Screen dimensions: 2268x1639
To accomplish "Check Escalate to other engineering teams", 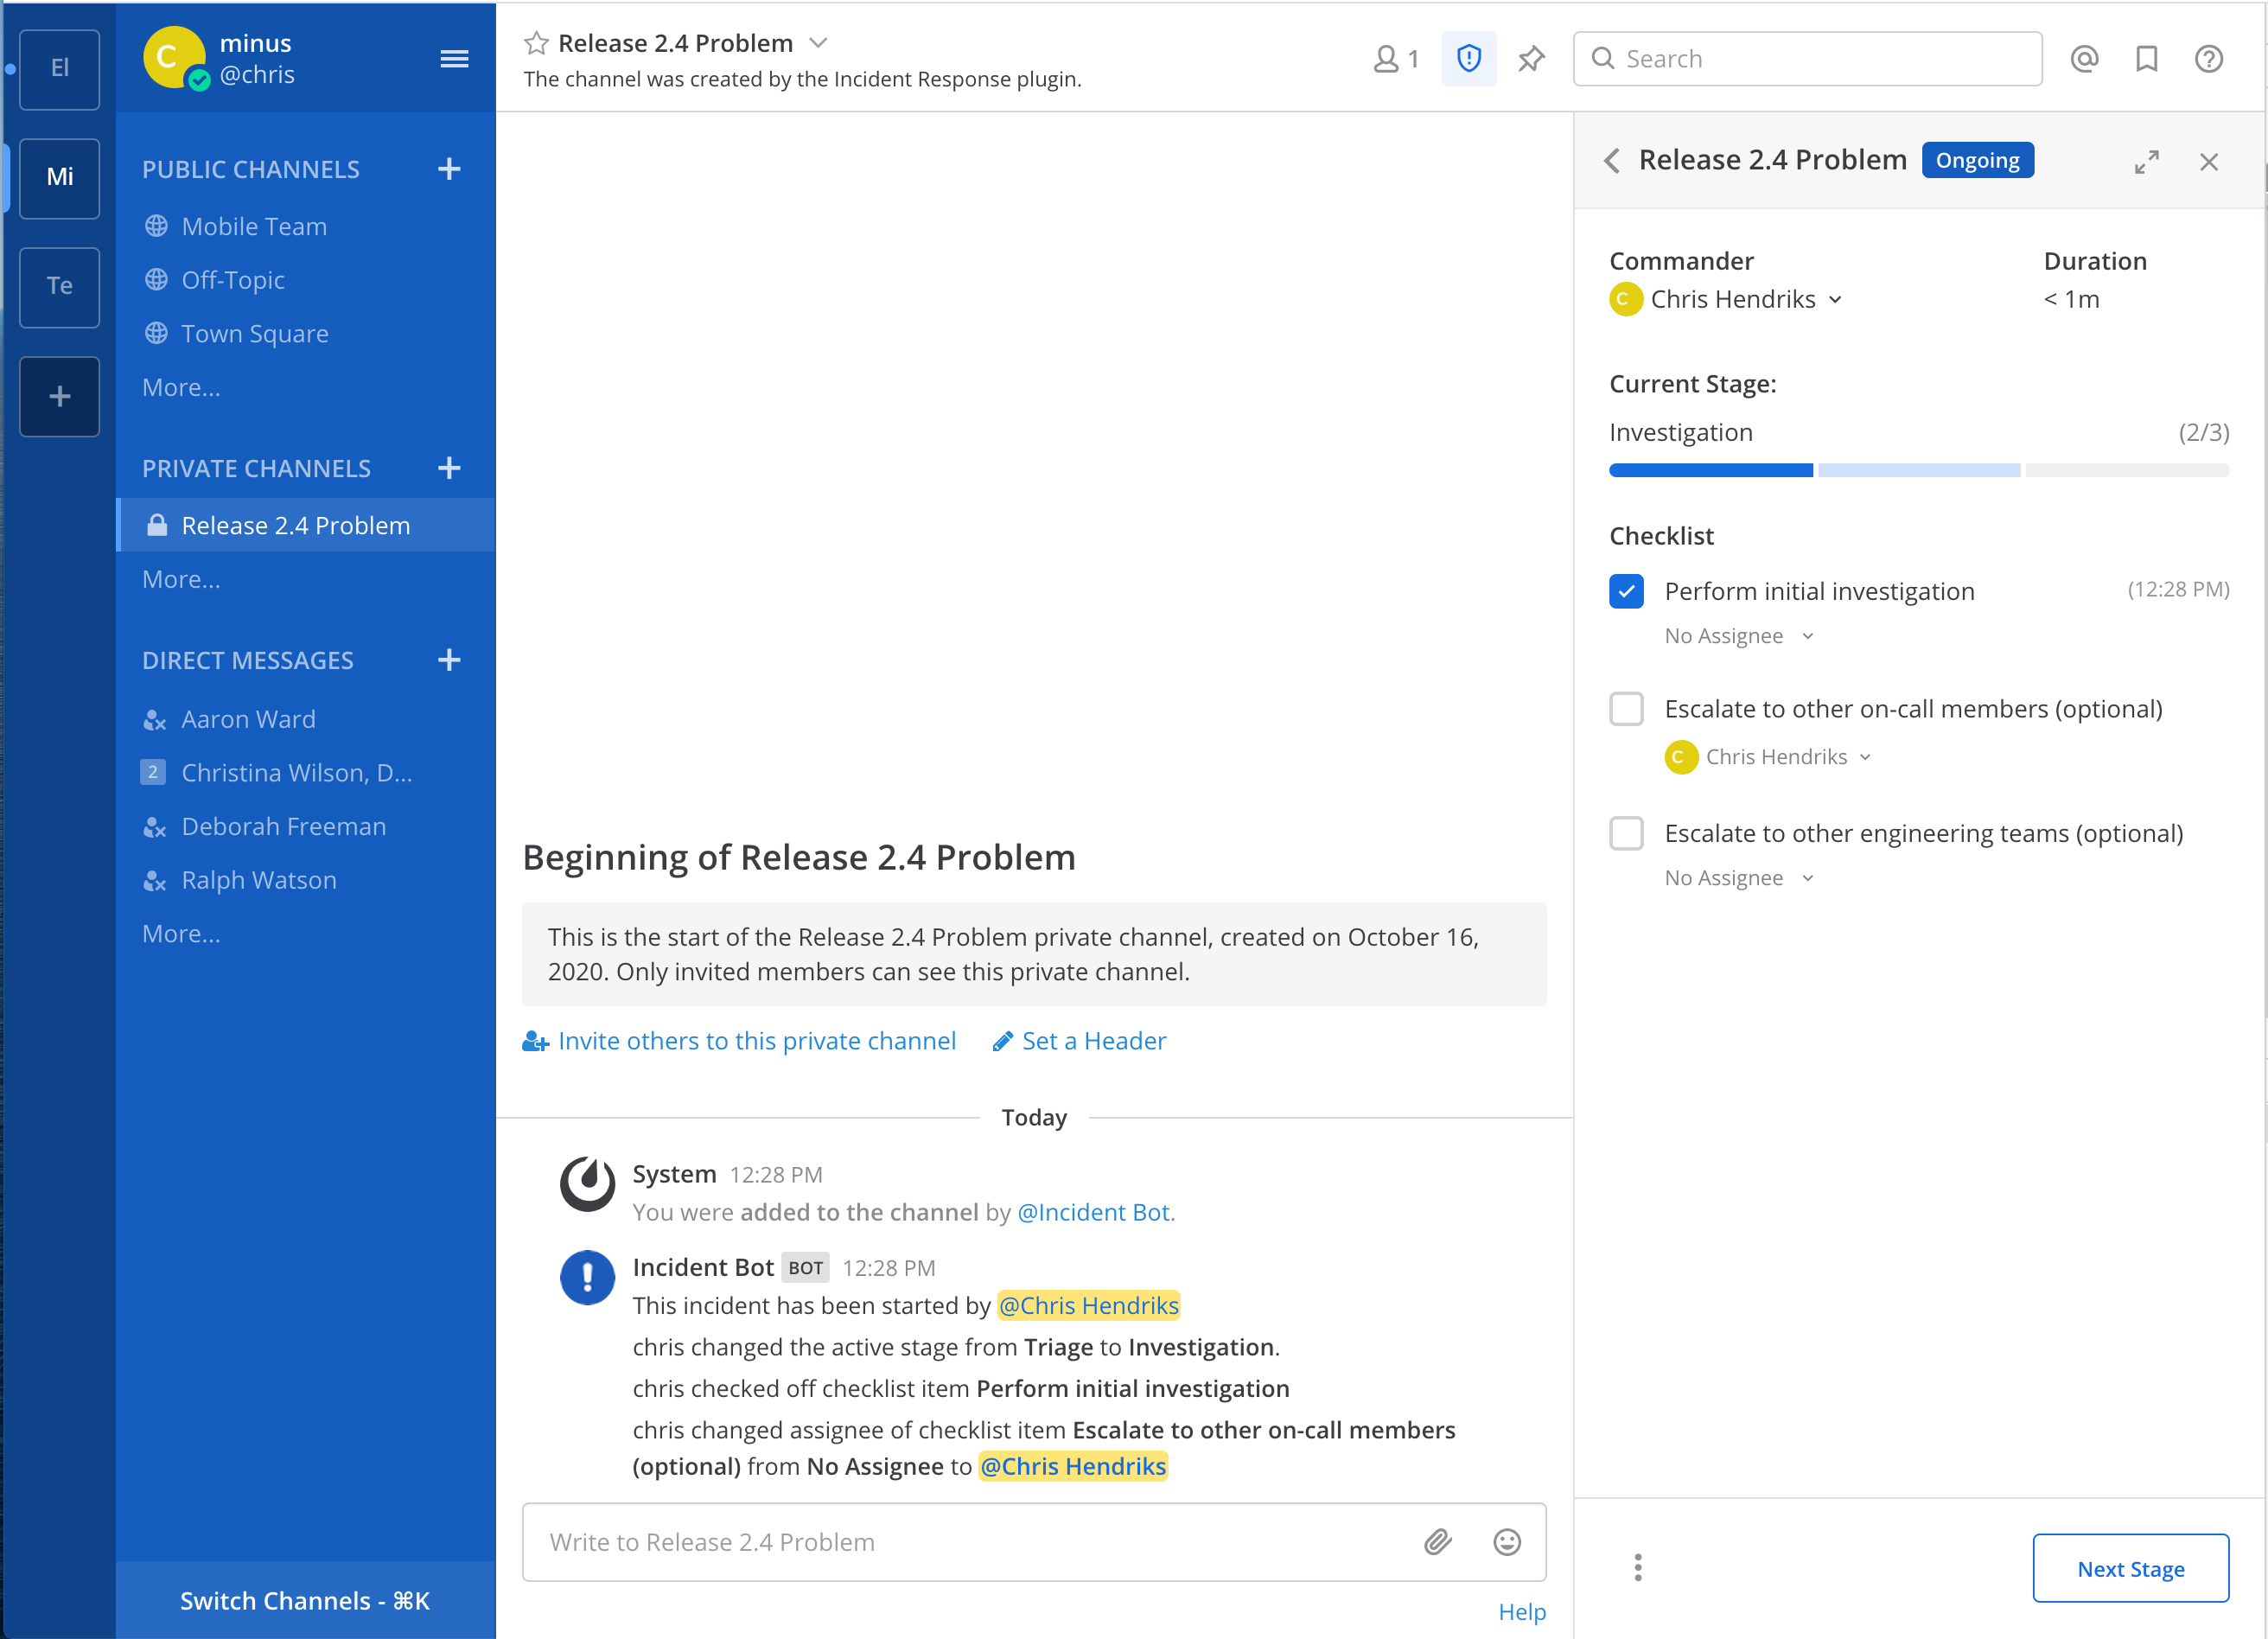I will (1626, 833).
